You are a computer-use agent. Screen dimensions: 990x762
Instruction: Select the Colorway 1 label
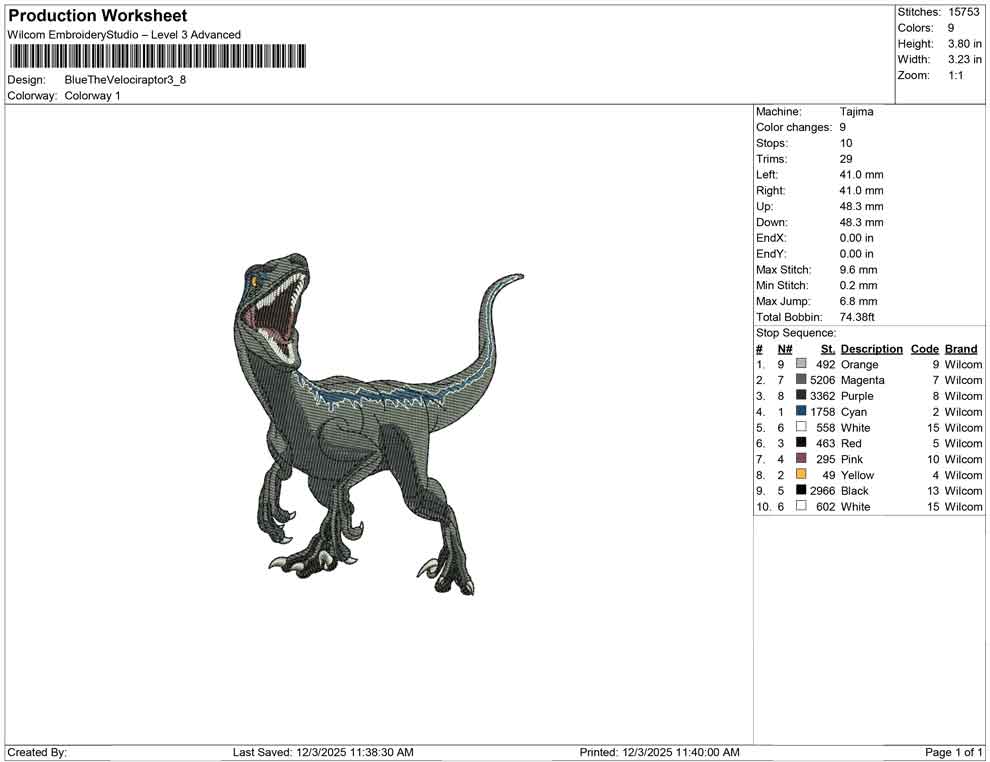(x=92, y=96)
